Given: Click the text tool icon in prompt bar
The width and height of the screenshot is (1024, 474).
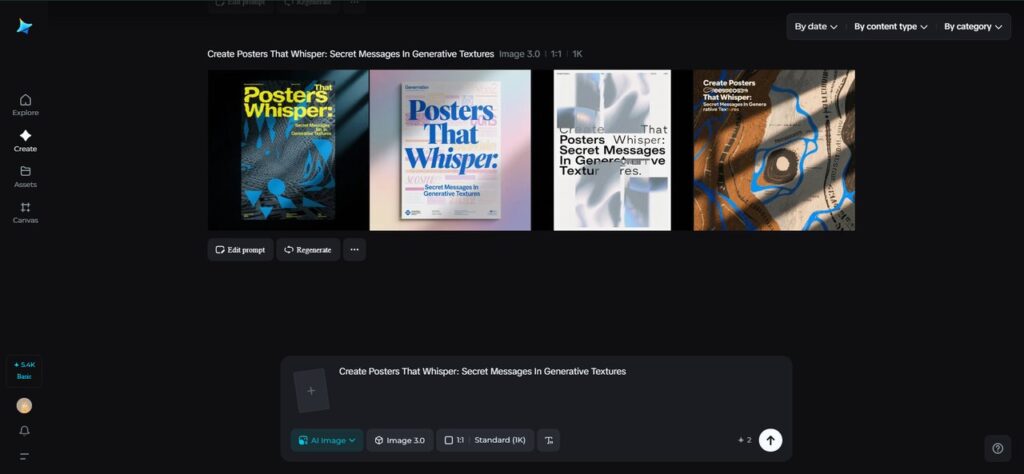Looking at the screenshot, I should (x=548, y=440).
